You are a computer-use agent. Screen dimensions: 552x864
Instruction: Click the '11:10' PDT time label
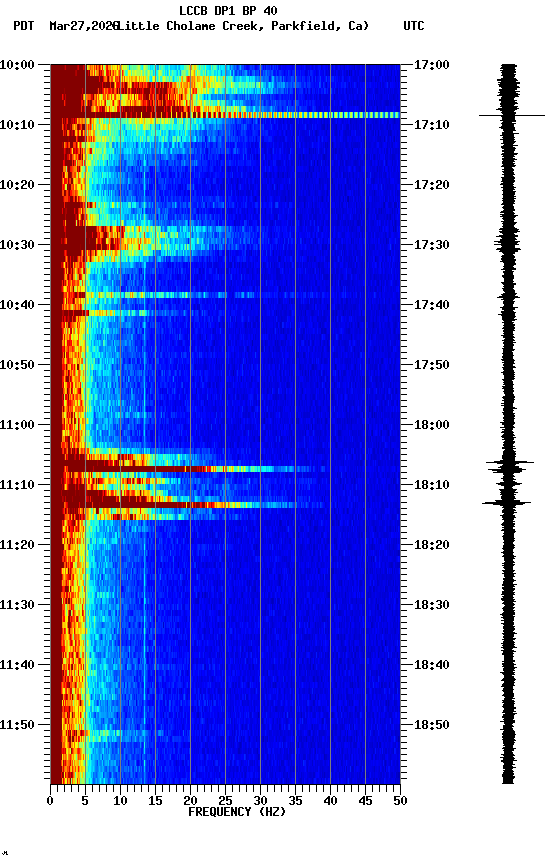tap(17, 485)
